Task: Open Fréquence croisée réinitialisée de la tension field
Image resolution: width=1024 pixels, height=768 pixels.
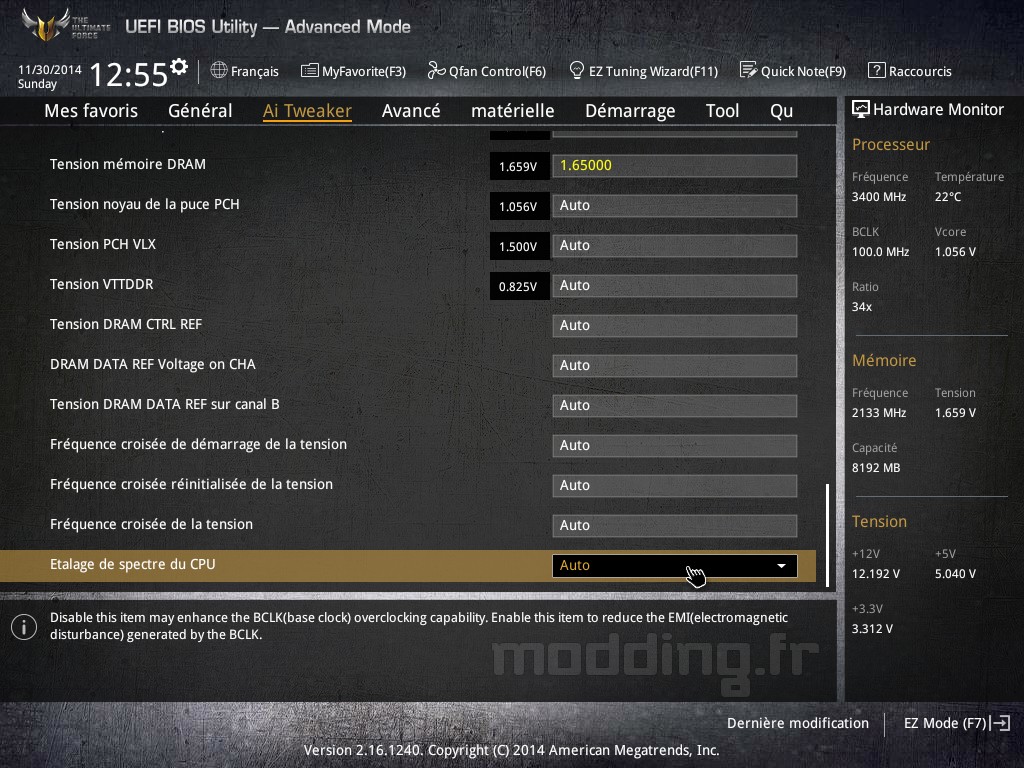Action: click(x=675, y=485)
